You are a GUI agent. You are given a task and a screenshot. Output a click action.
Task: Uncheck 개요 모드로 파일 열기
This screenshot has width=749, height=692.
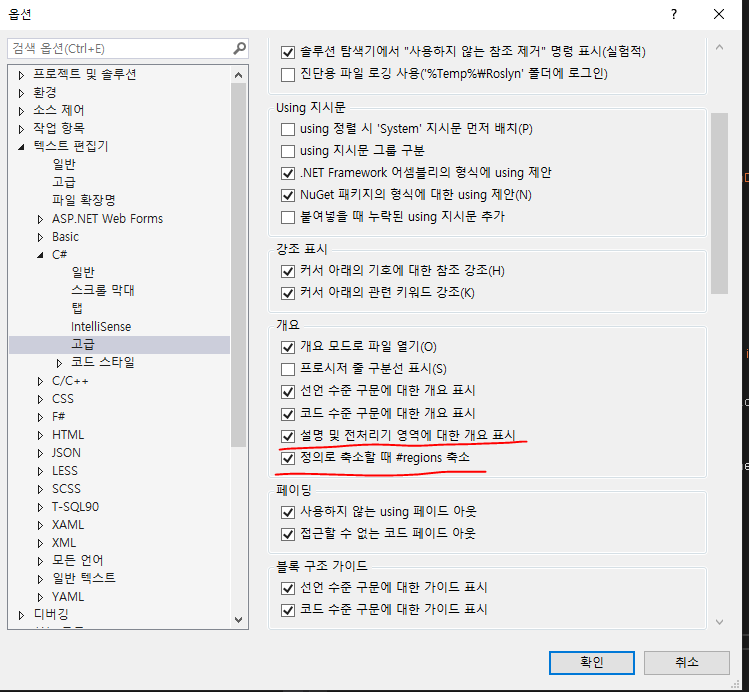pos(288,347)
